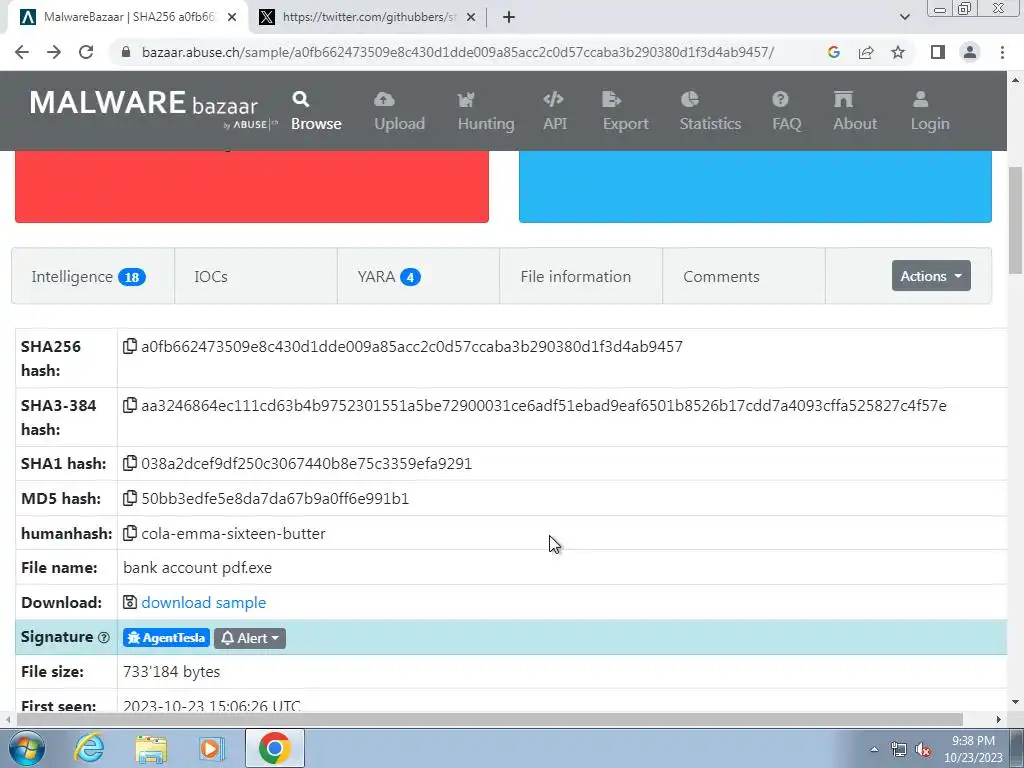Click the horizontal page scrollbar

[490, 719]
